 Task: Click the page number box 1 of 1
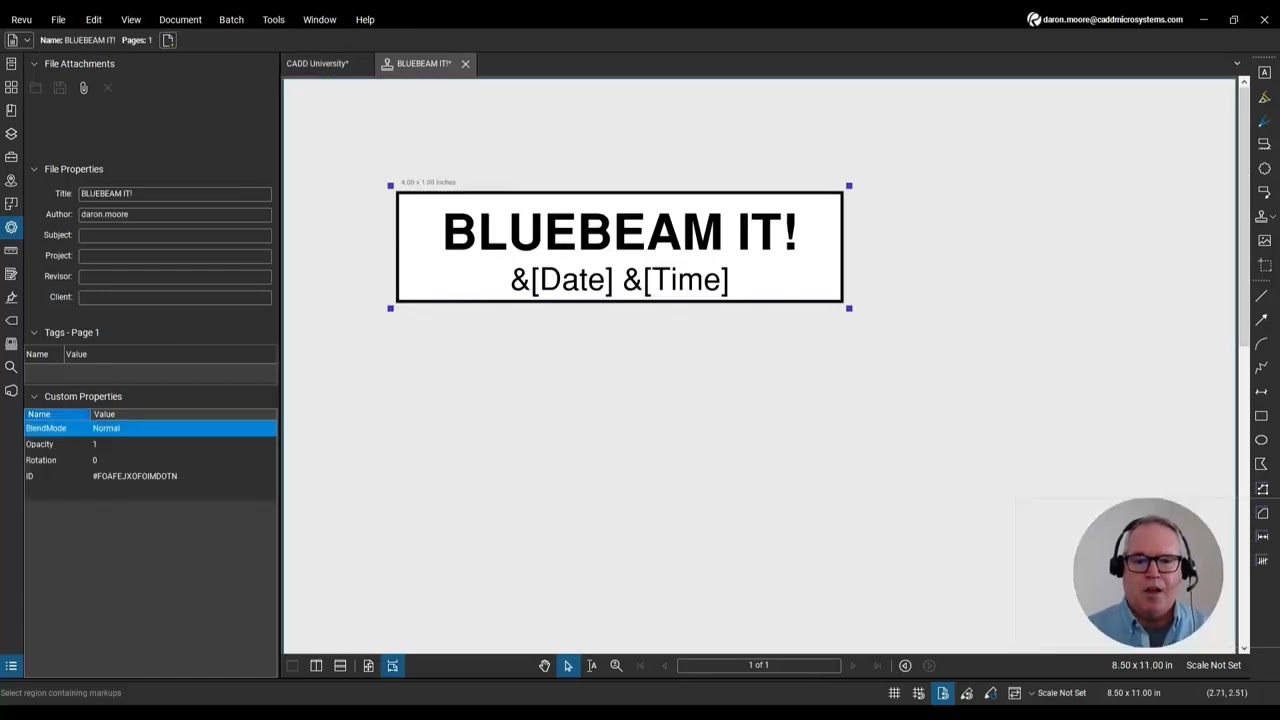tap(759, 666)
